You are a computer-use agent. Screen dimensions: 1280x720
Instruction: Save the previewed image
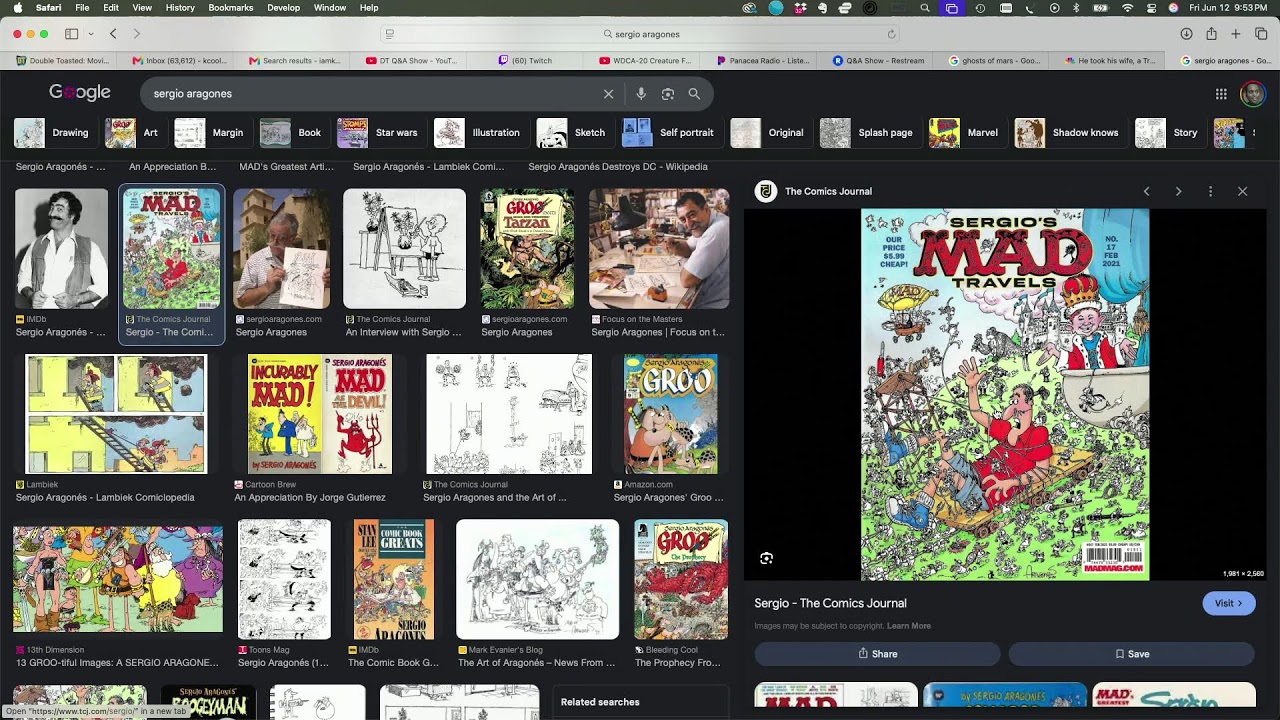tap(1132, 654)
